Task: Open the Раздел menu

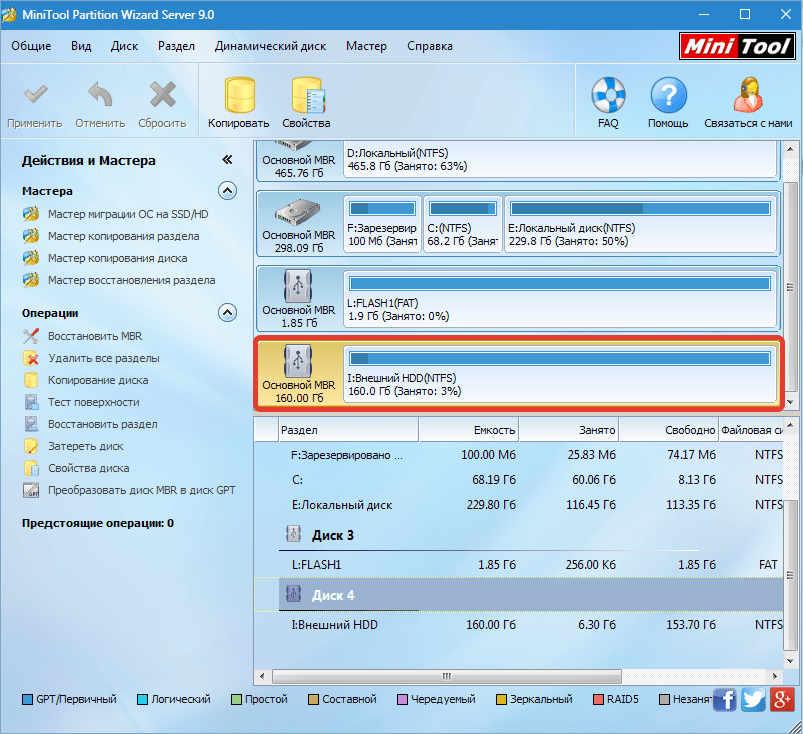Action: click(x=176, y=46)
